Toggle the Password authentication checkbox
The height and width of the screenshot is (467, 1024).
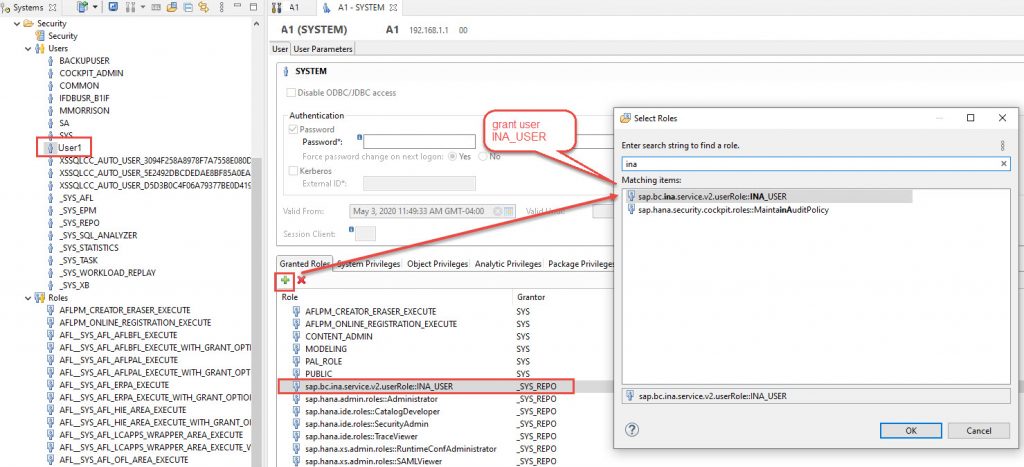click(x=293, y=129)
